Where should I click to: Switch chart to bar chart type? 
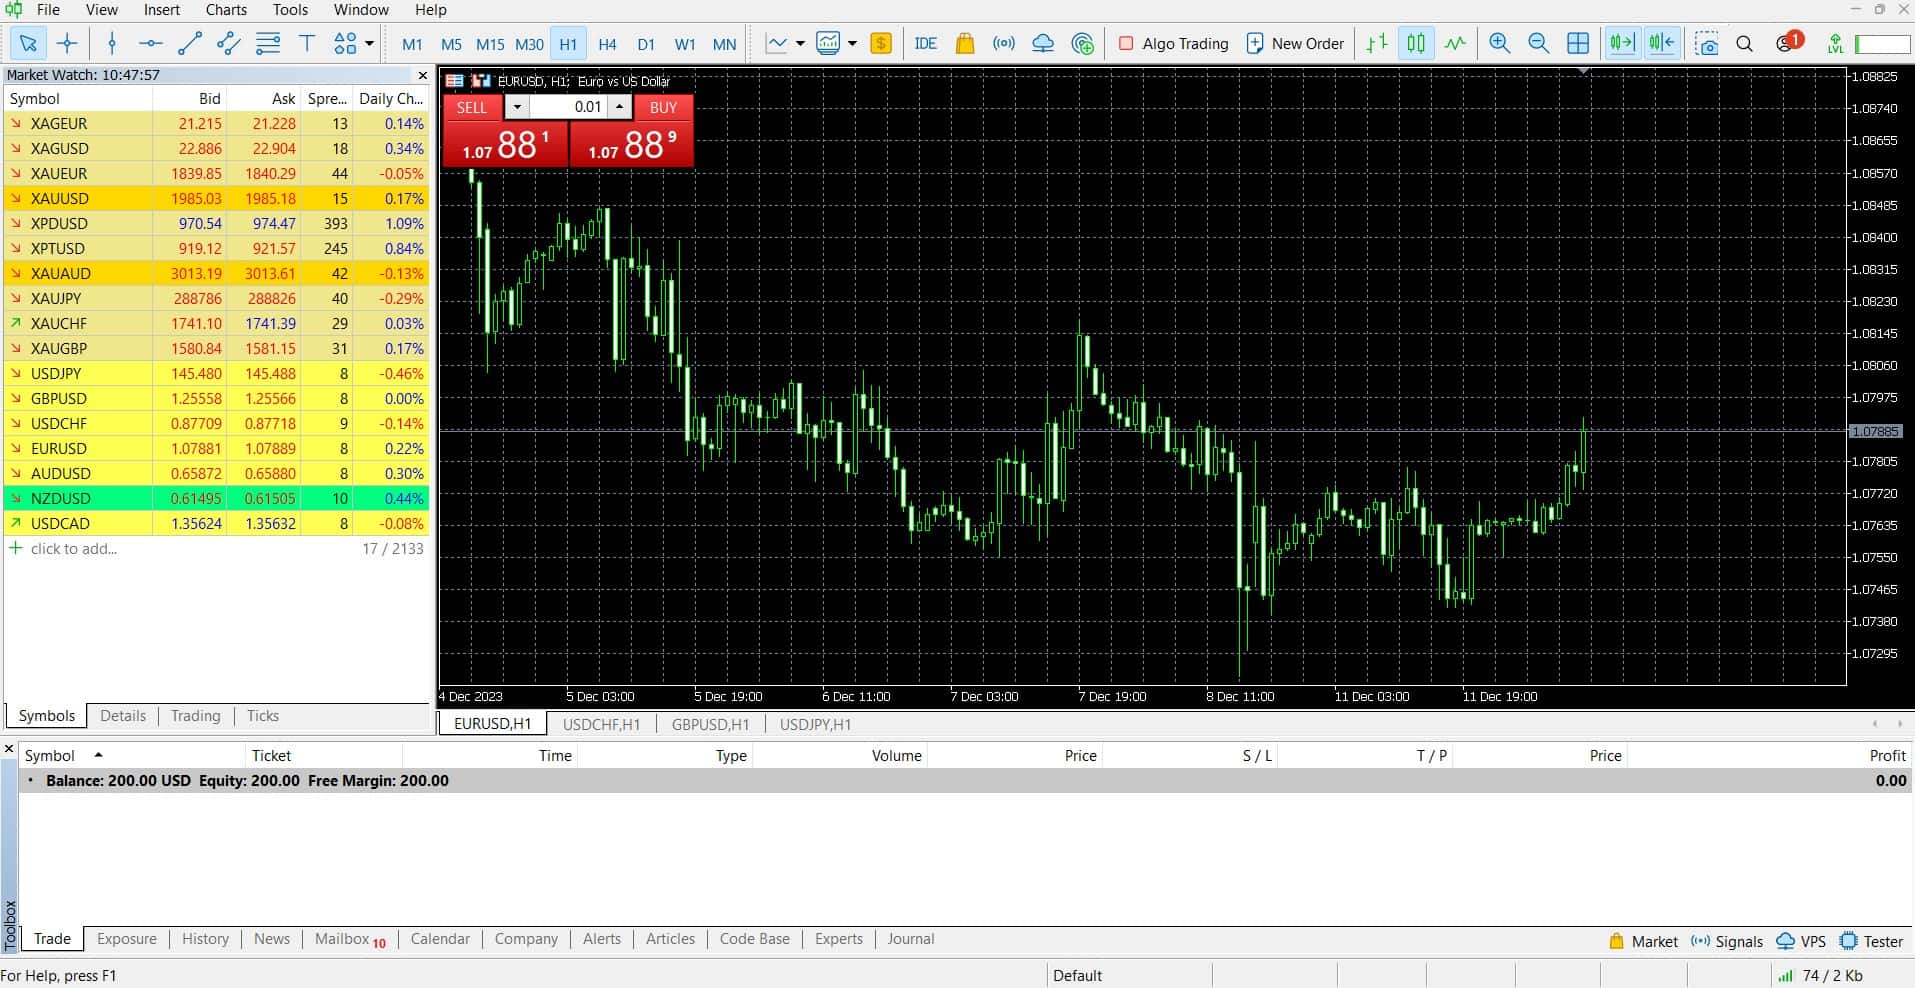pos(1377,43)
